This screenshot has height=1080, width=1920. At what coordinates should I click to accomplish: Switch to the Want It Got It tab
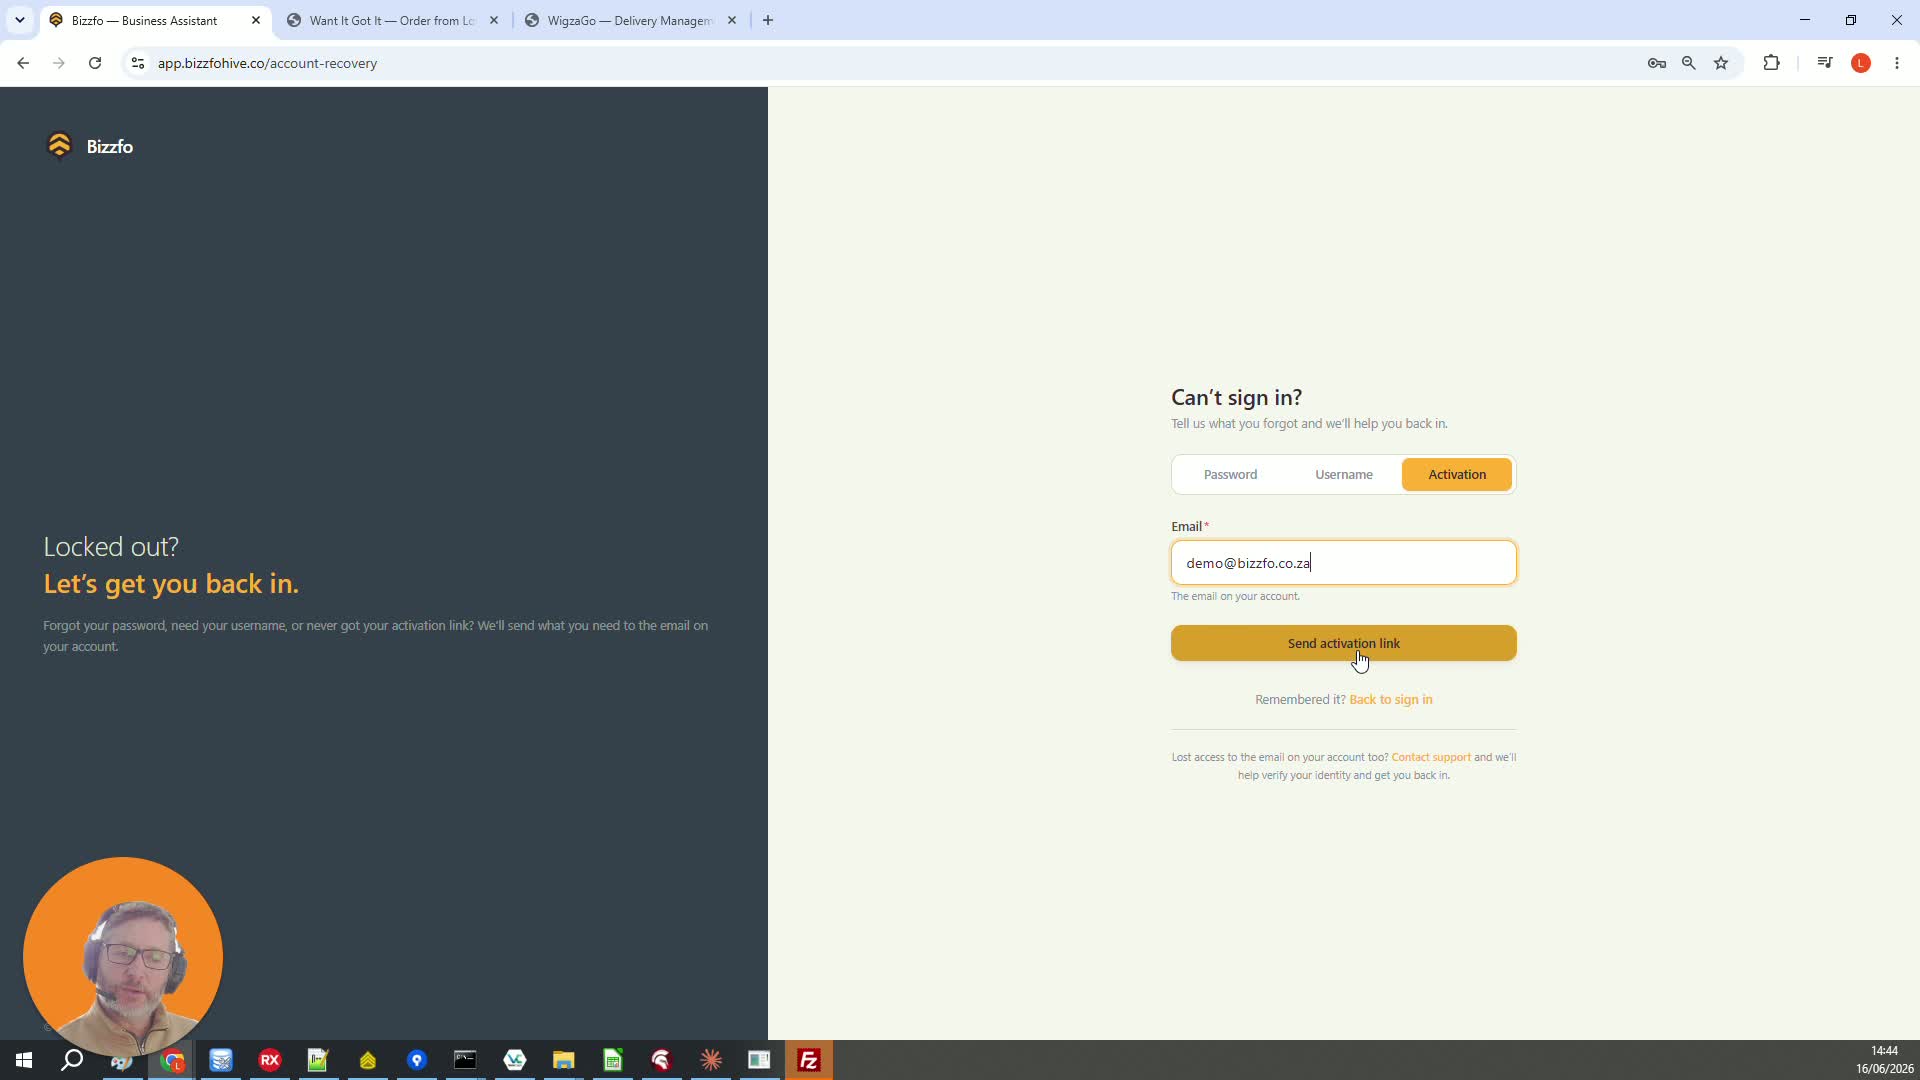392,20
